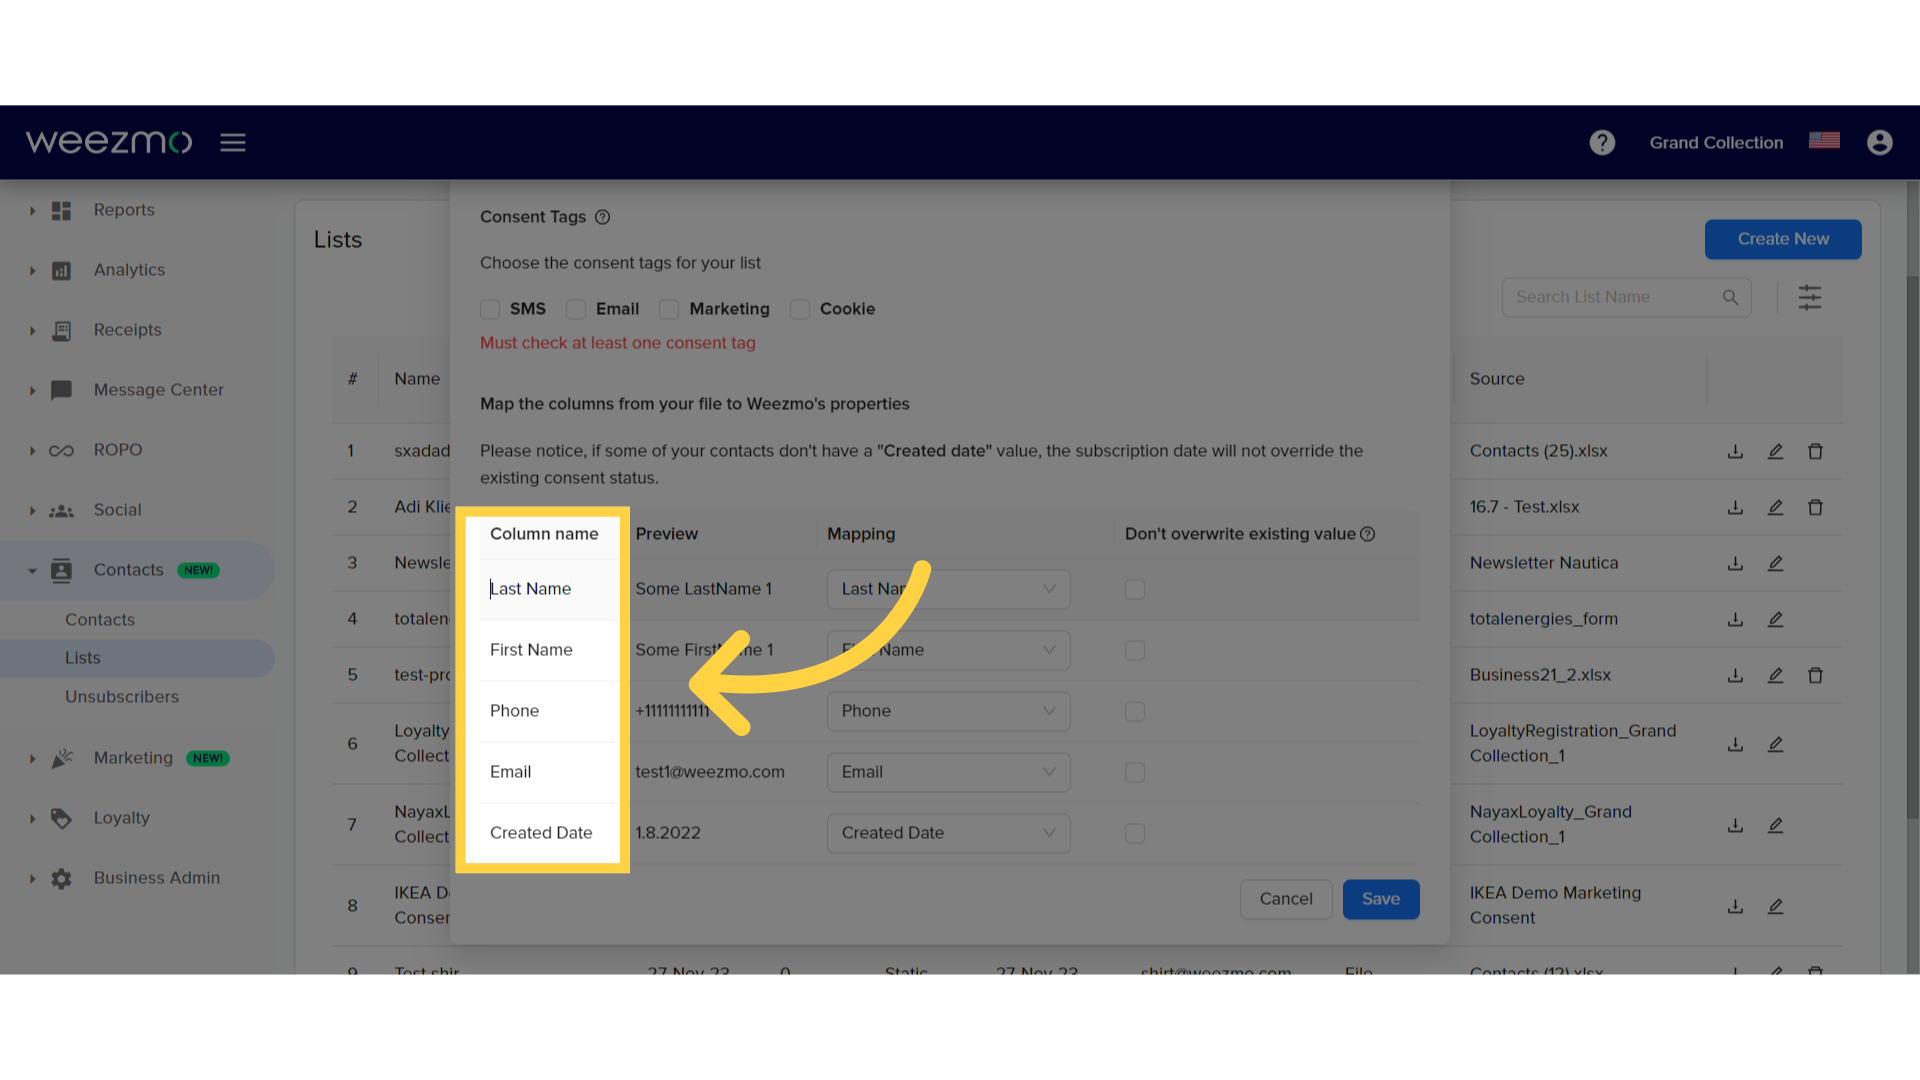The height and width of the screenshot is (1080, 1920).
Task: Click the Reports sidebar icon
Action: (x=61, y=210)
